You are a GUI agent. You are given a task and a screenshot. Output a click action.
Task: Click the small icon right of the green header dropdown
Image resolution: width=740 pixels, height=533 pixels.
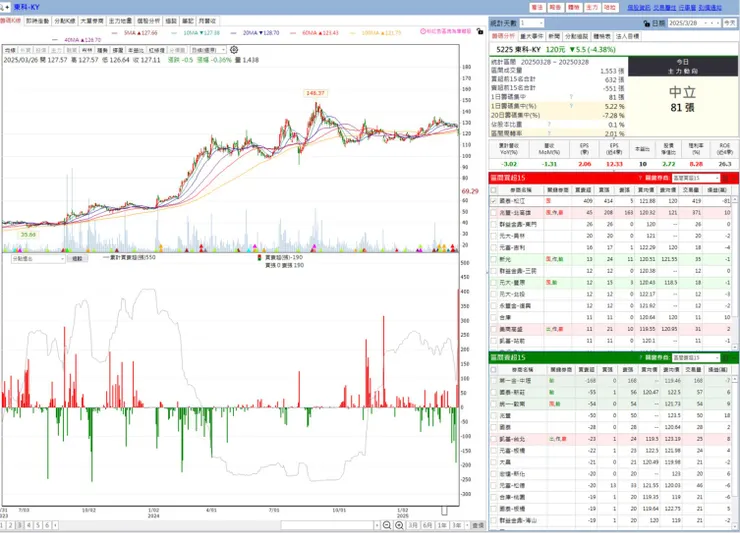pyautogui.click(x=725, y=357)
